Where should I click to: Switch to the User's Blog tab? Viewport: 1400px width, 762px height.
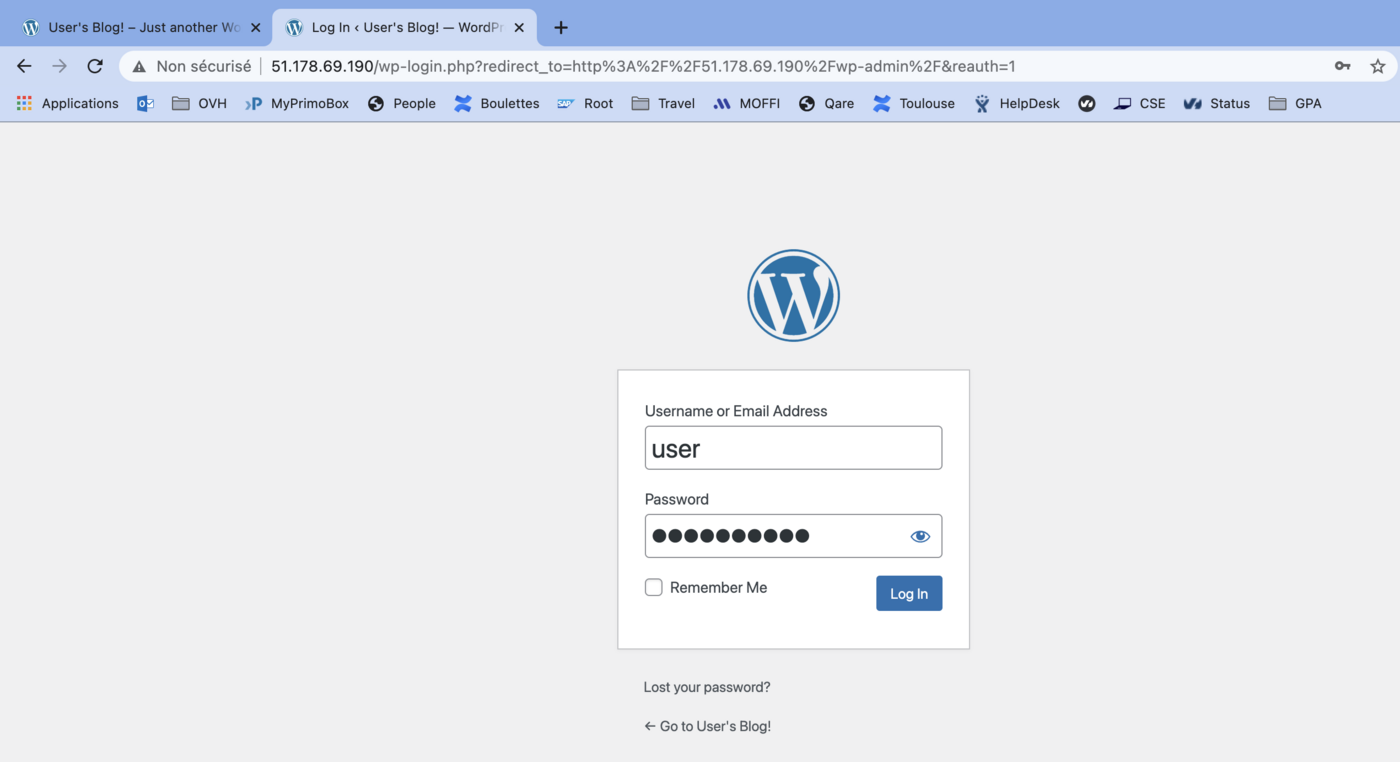tap(130, 27)
